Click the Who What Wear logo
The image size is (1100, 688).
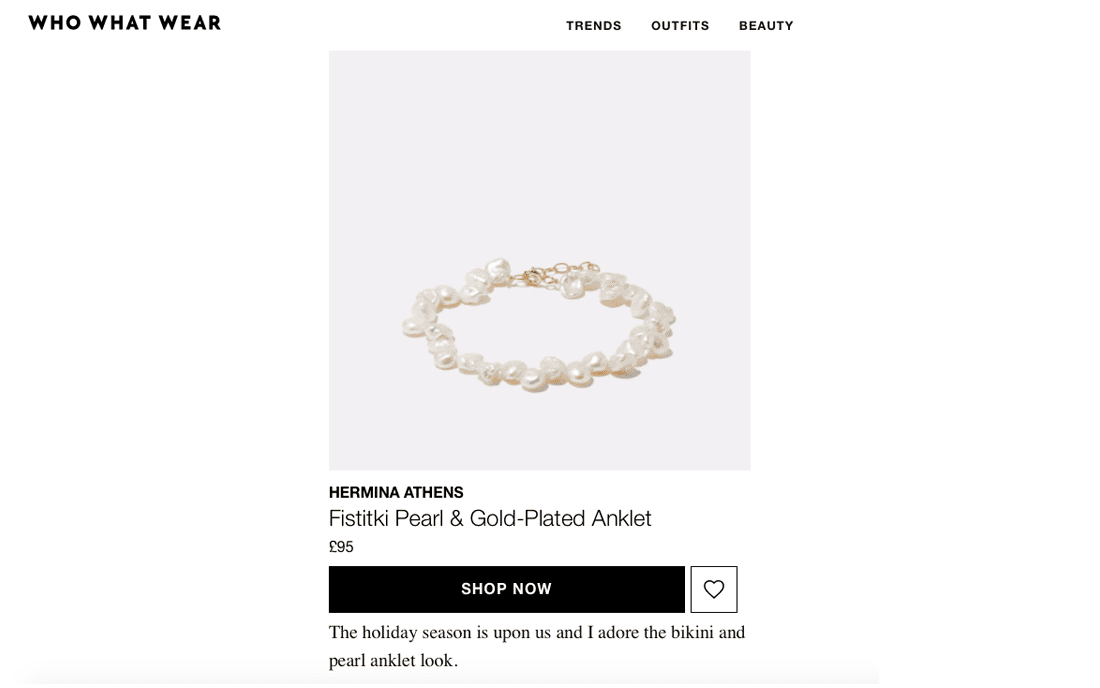tap(125, 23)
